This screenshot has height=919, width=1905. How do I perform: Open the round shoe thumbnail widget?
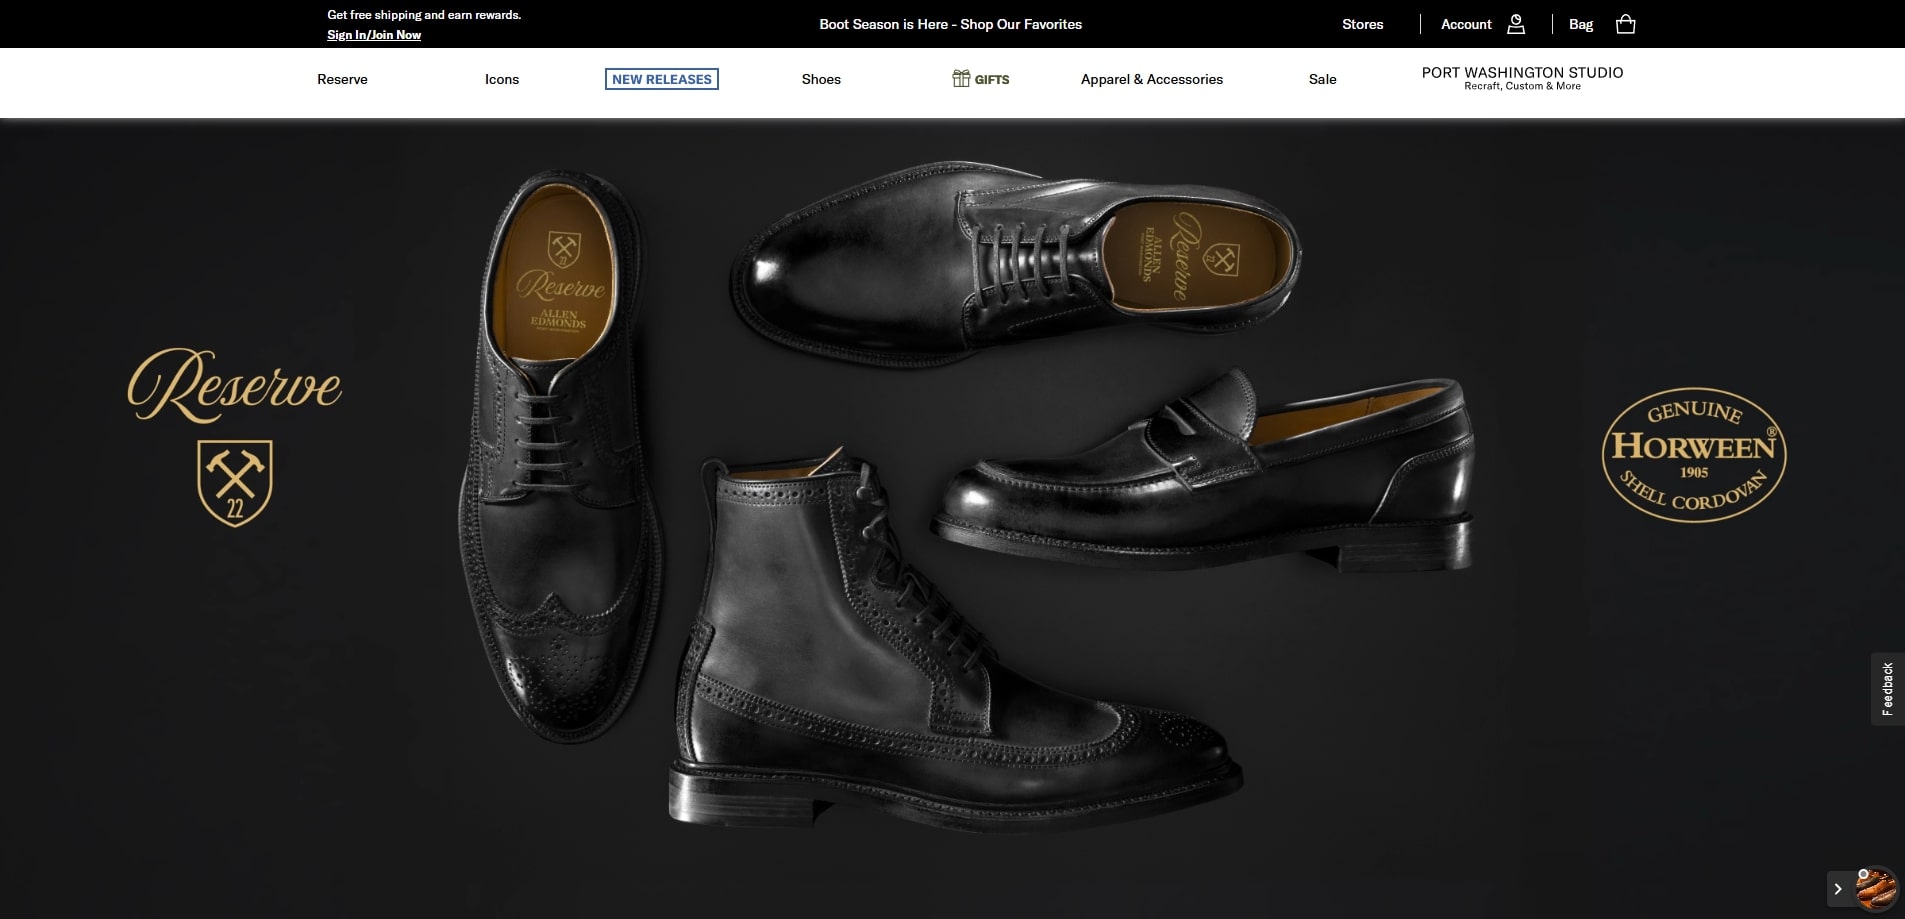(1877, 888)
